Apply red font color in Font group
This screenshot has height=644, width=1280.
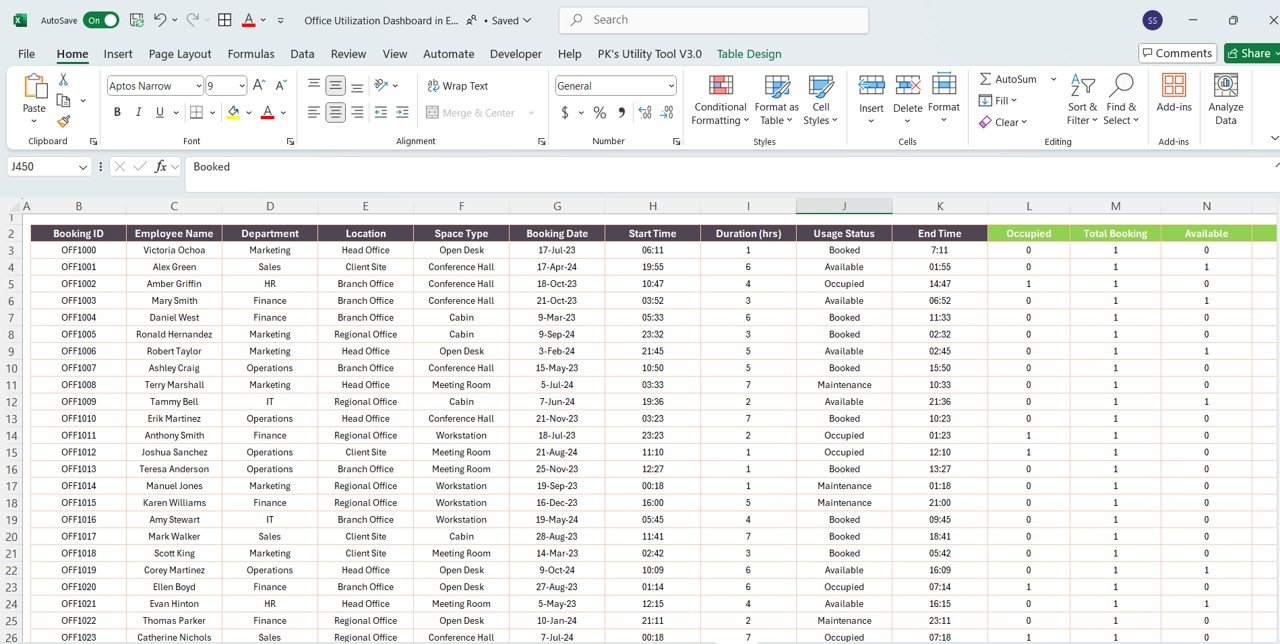(267, 113)
